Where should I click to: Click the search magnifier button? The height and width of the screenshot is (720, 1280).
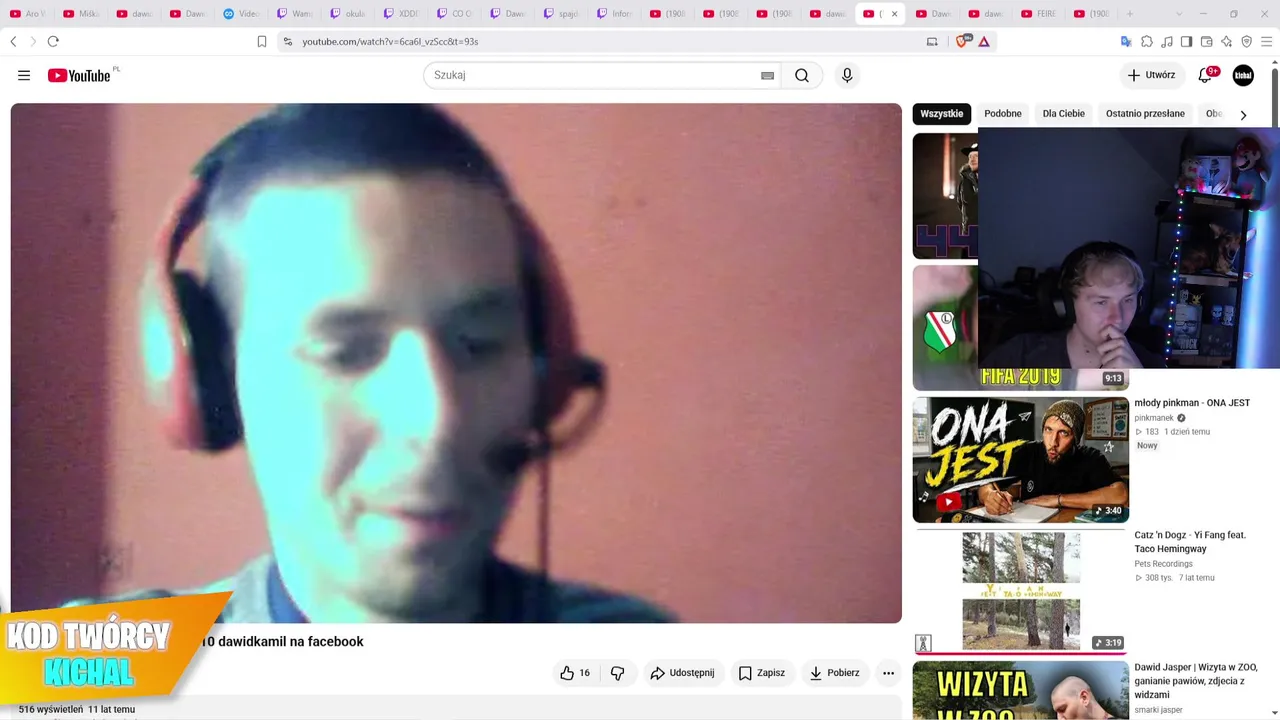[802, 75]
